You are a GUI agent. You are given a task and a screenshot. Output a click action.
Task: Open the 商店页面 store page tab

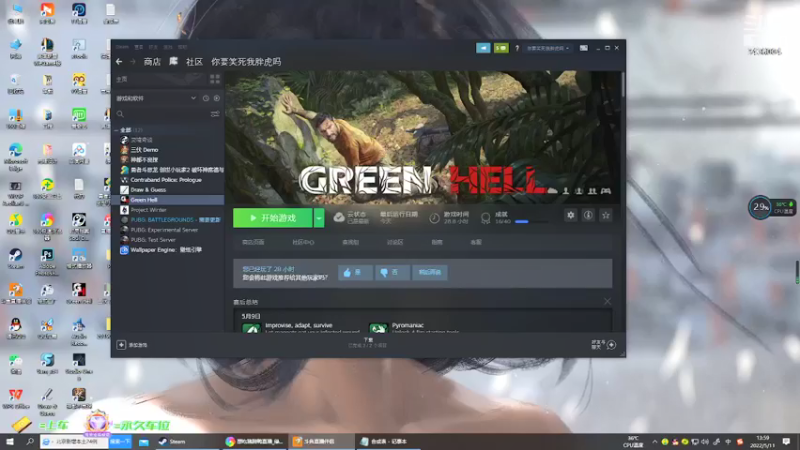coord(253,242)
